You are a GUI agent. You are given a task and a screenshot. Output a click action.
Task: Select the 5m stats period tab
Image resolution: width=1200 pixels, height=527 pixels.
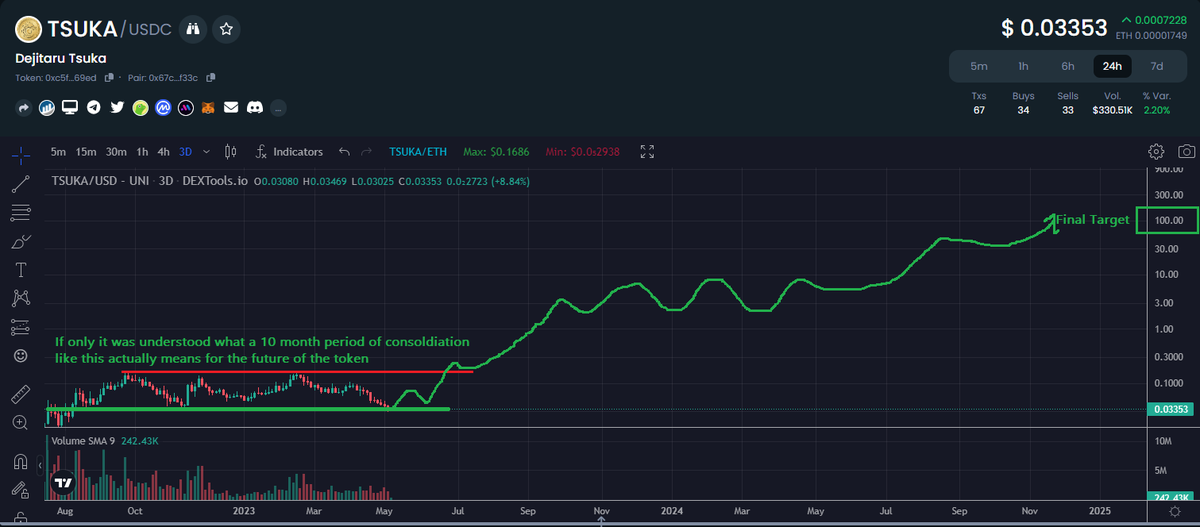979,66
